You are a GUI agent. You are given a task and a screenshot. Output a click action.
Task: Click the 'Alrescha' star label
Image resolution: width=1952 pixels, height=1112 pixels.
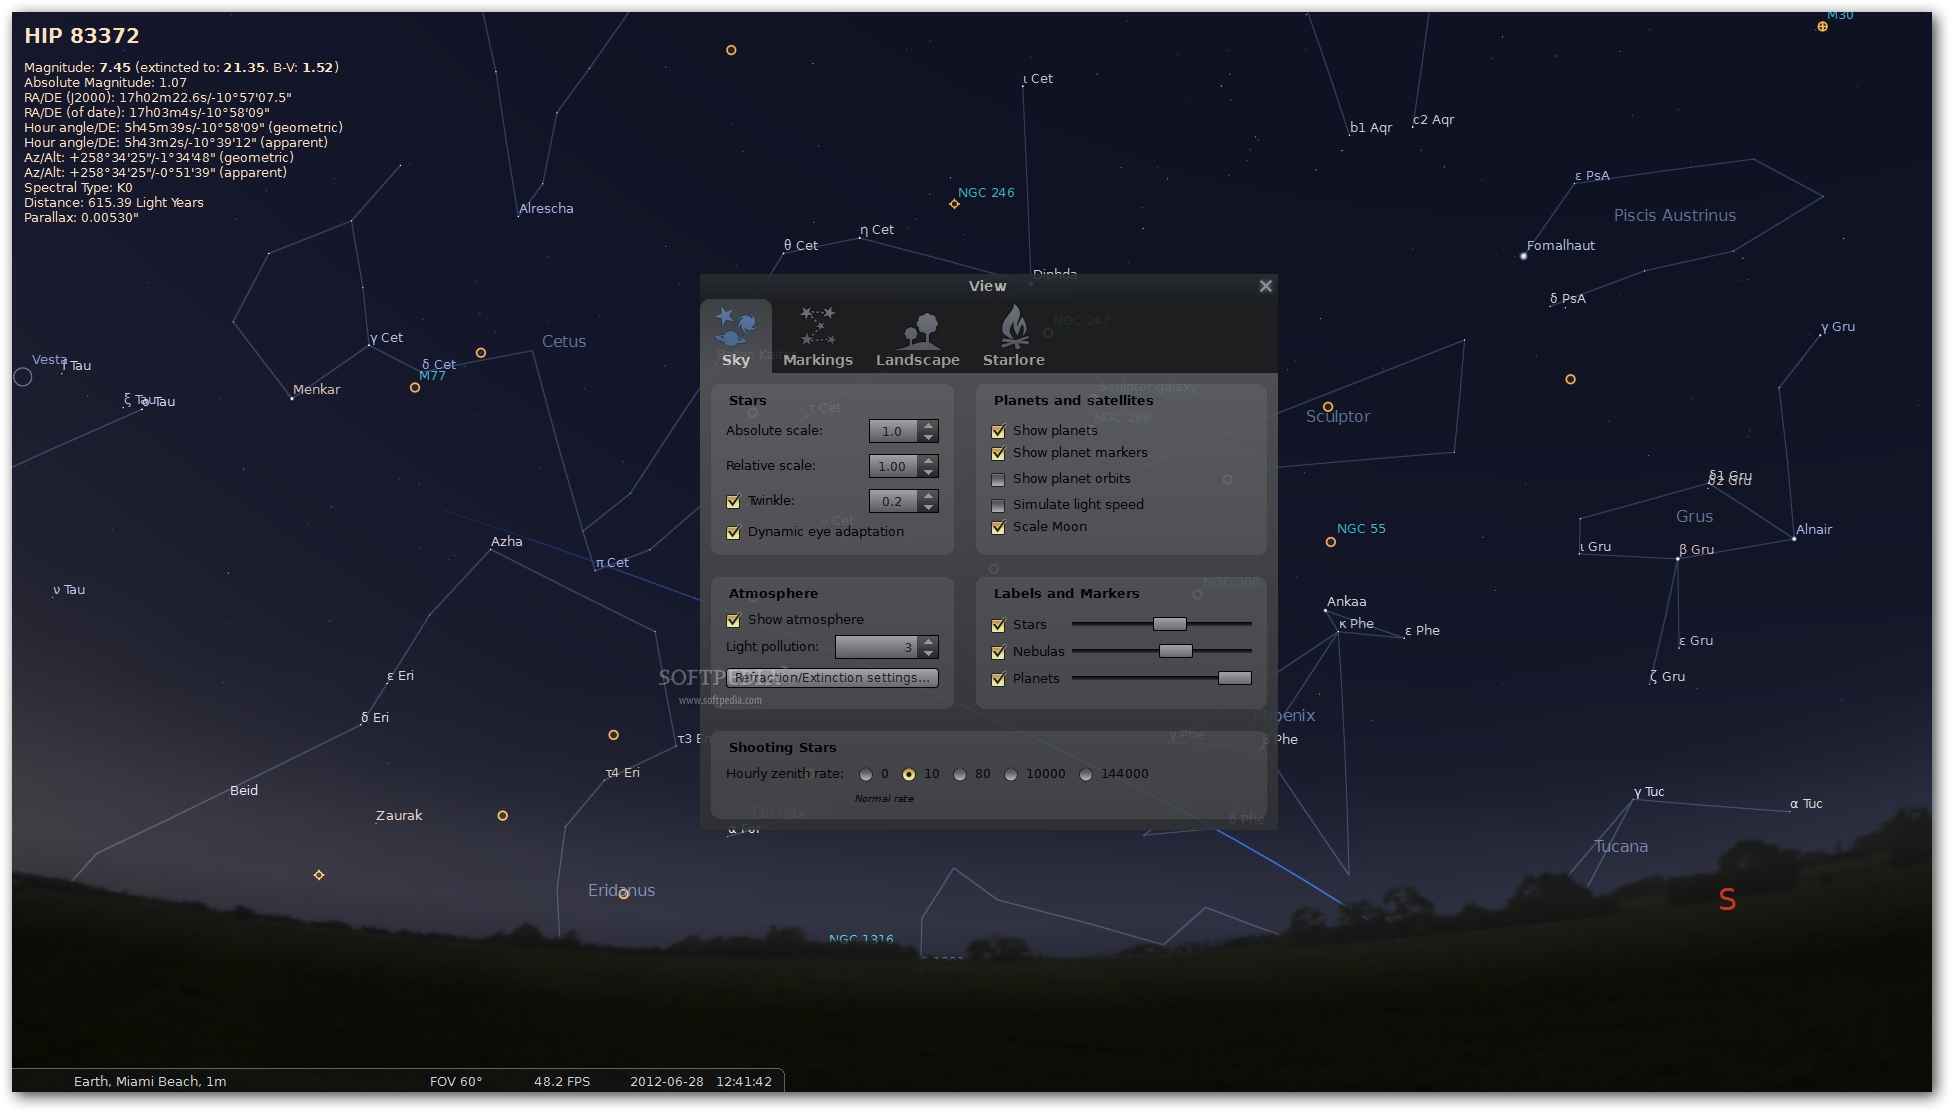pos(546,209)
